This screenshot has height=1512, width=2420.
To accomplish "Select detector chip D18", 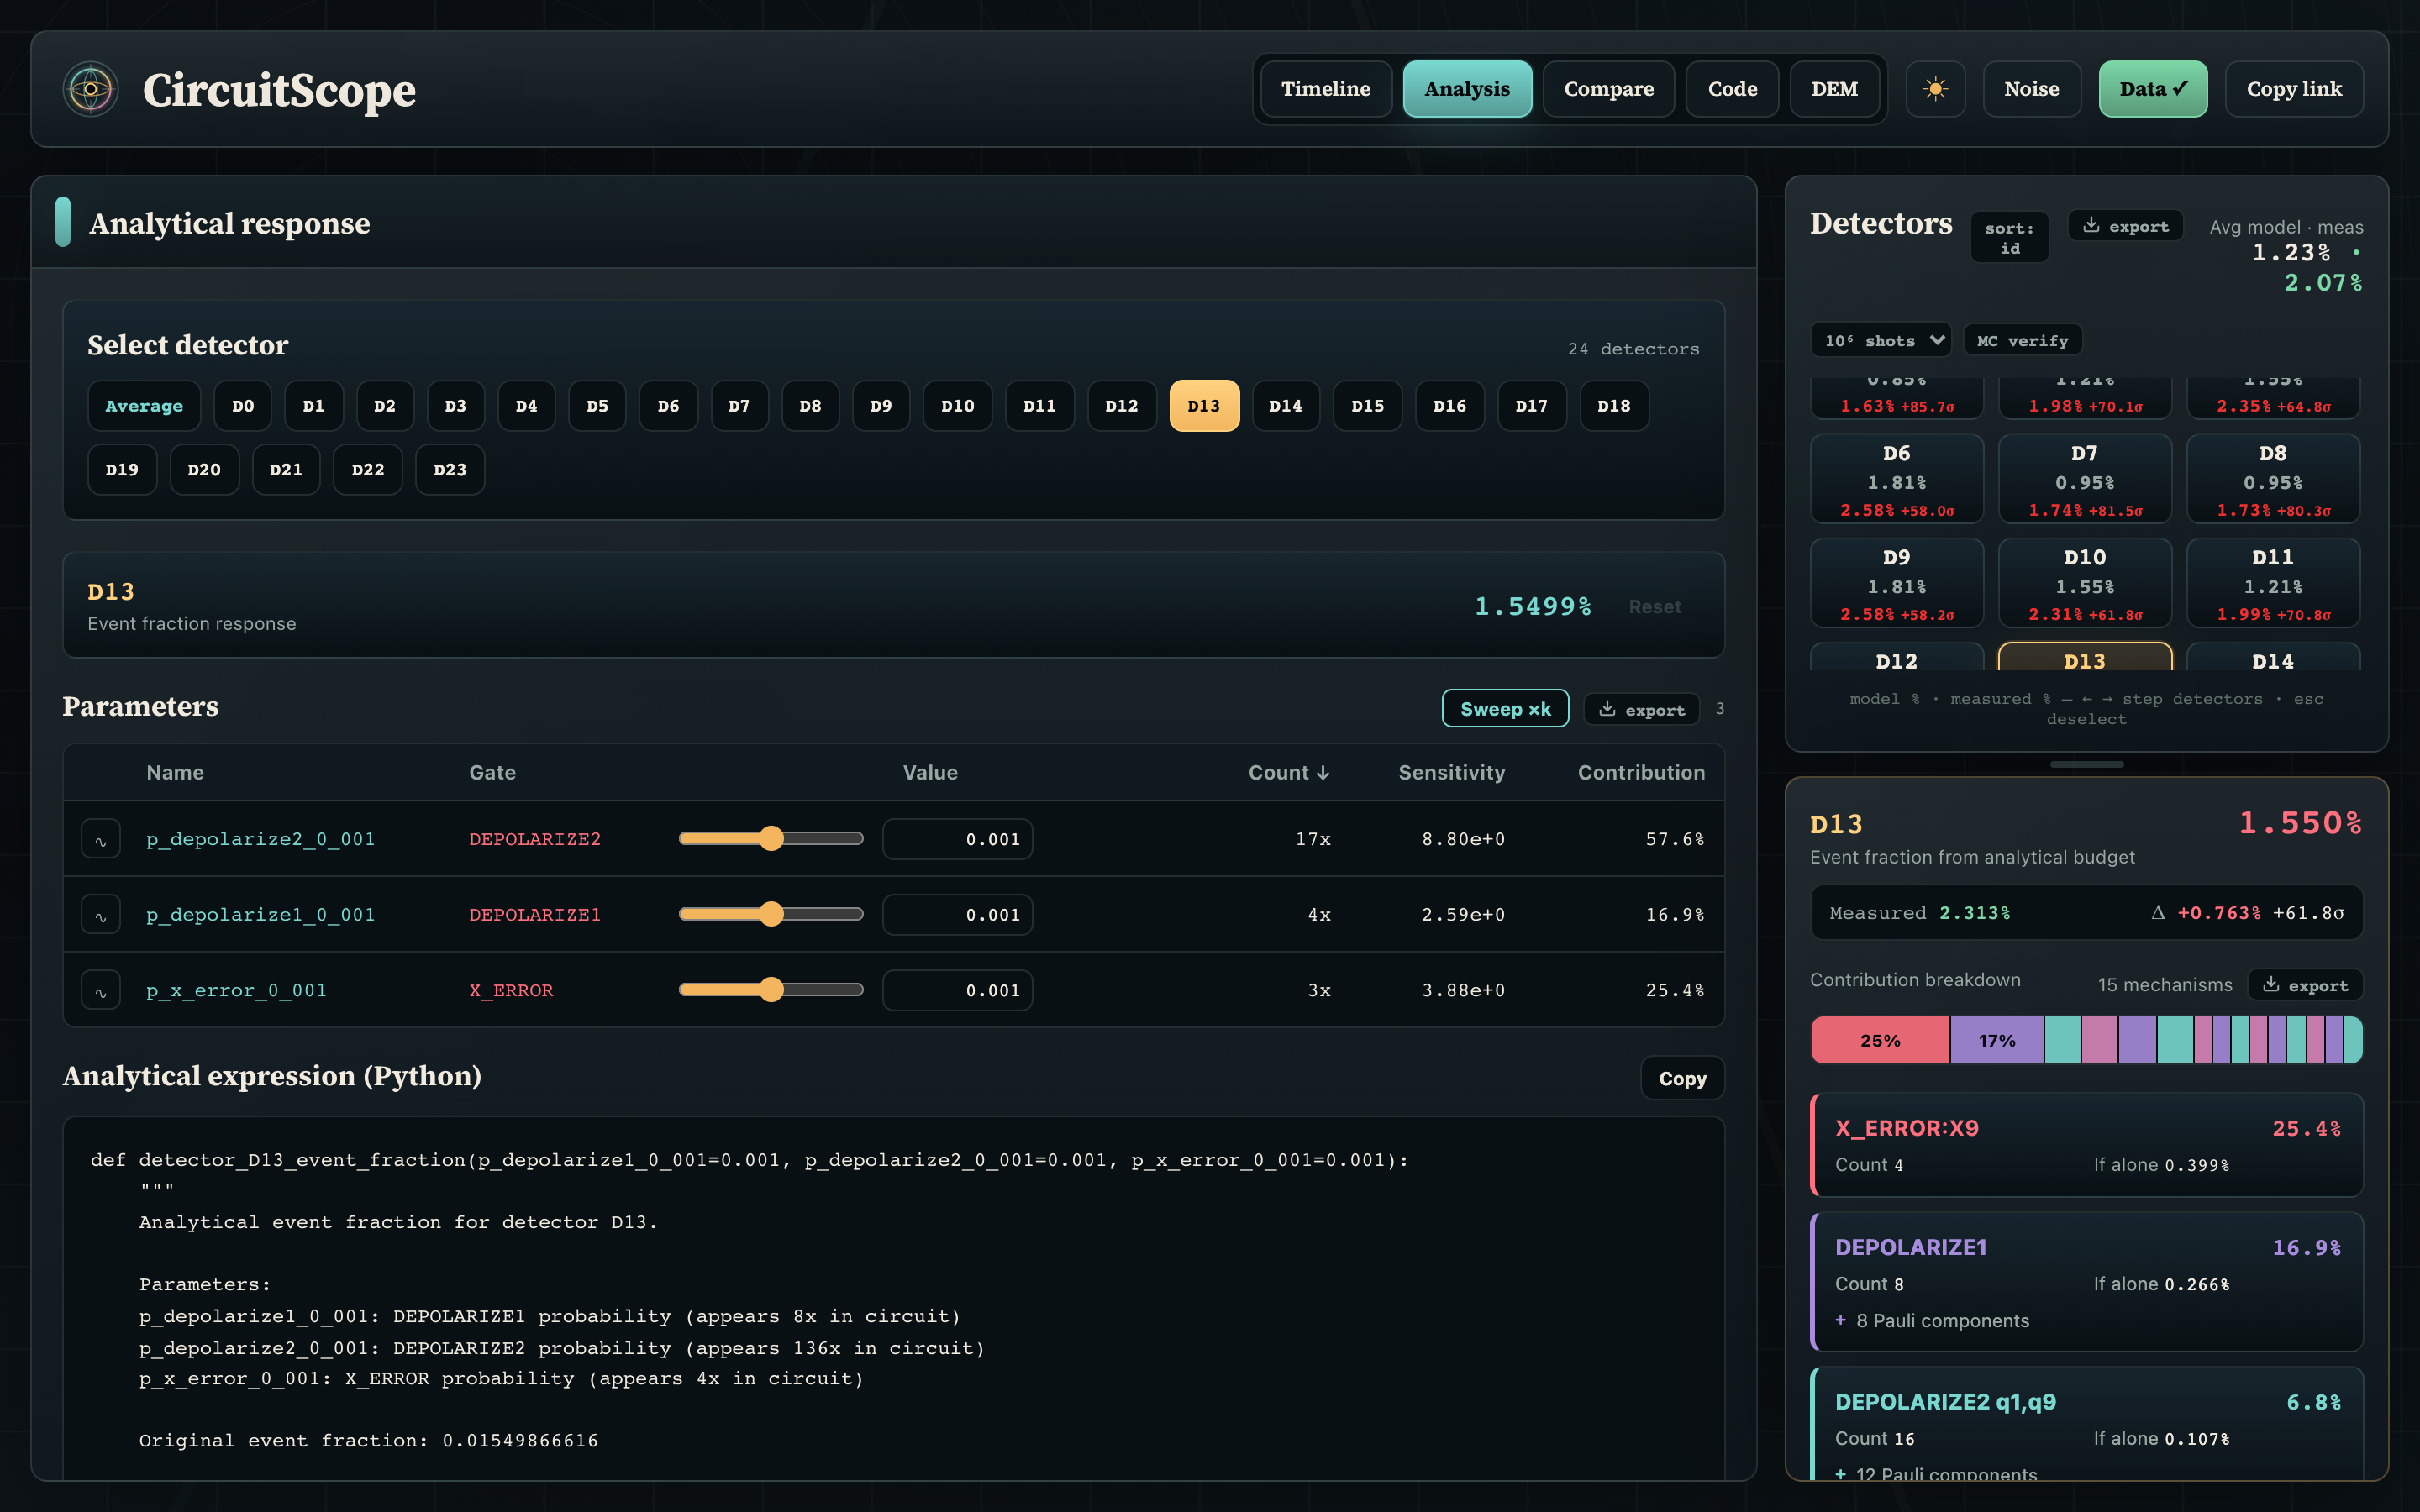I will (x=1614, y=406).
